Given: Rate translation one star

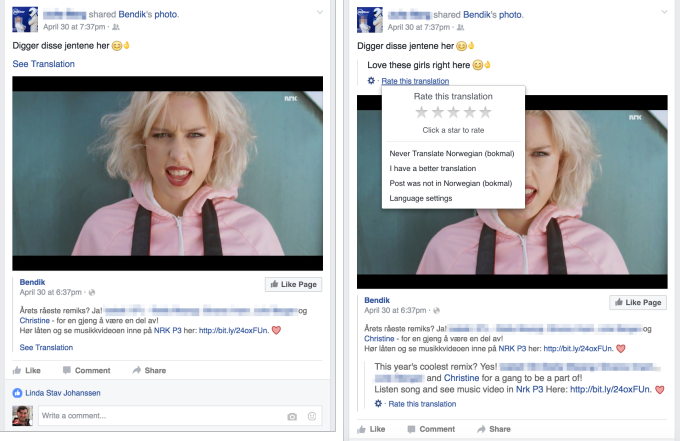Looking at the screenshot, I should (x=422, y=112).
